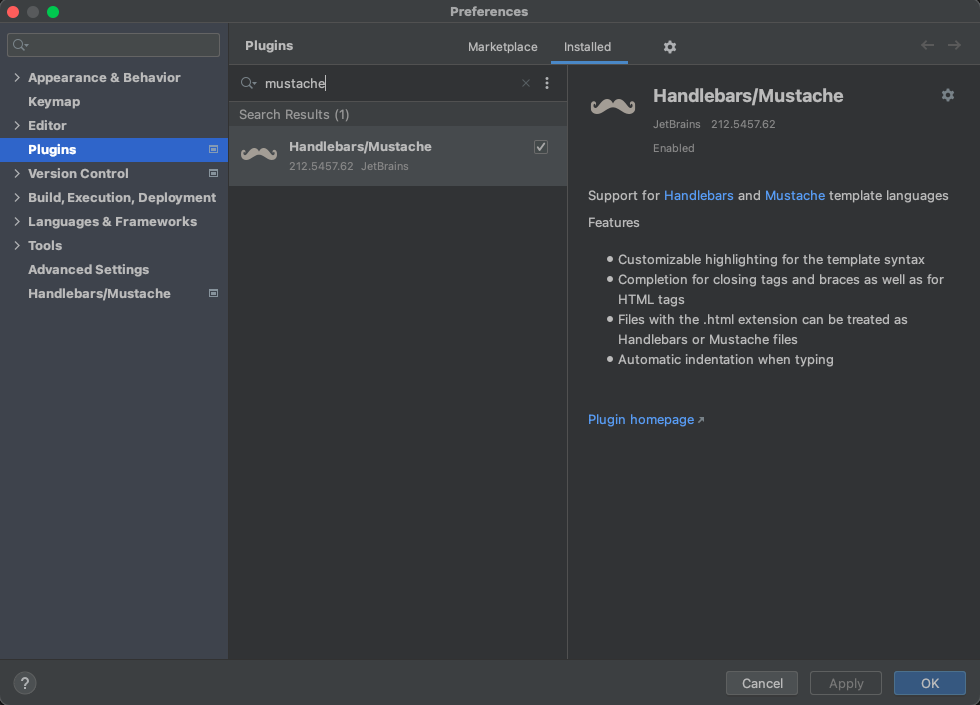Click the external link arrow after Plugin homepage

tap(701, 420)
